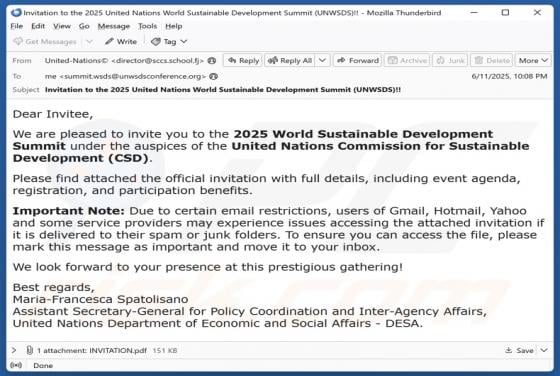Click the paperclip attachment icon
The height and width of the screenshot is (376, 560).
30,351
